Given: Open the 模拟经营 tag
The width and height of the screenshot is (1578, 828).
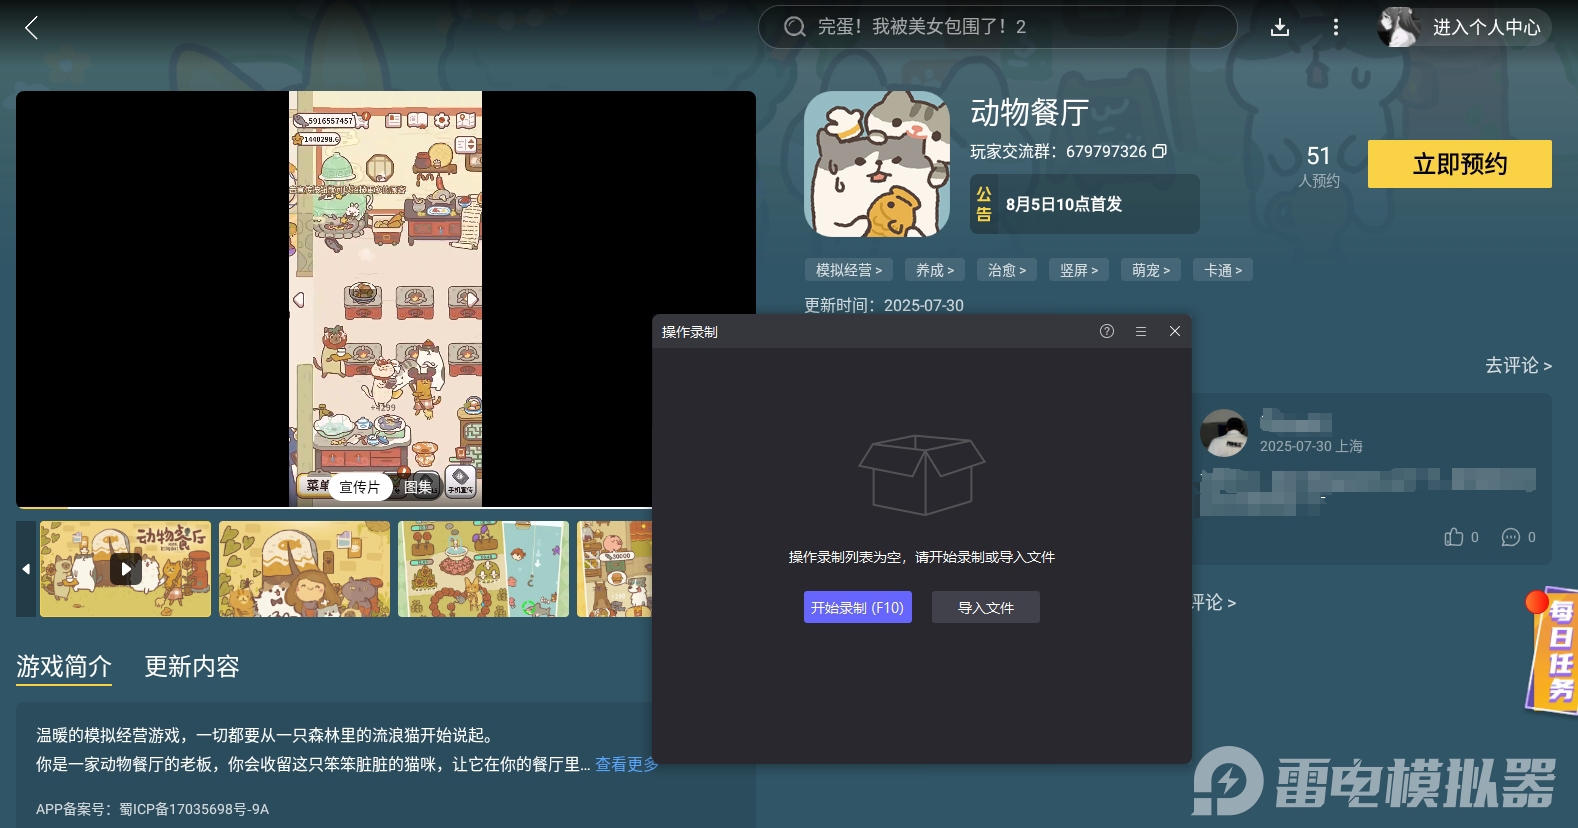Looking at the screenshot, I should (x=849, y=270).
